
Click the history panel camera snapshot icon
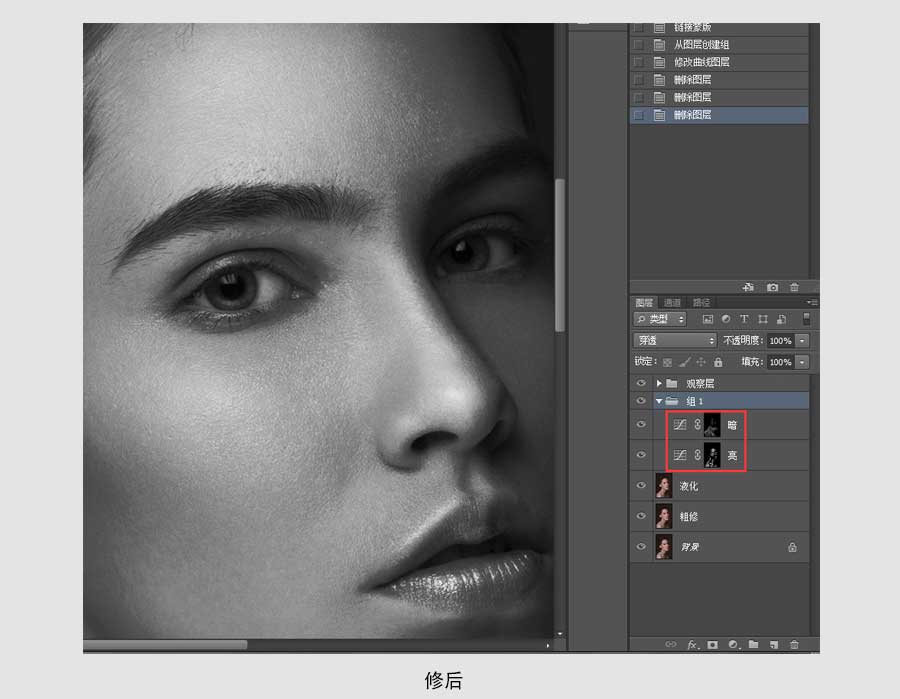click(x=773, y=287)
